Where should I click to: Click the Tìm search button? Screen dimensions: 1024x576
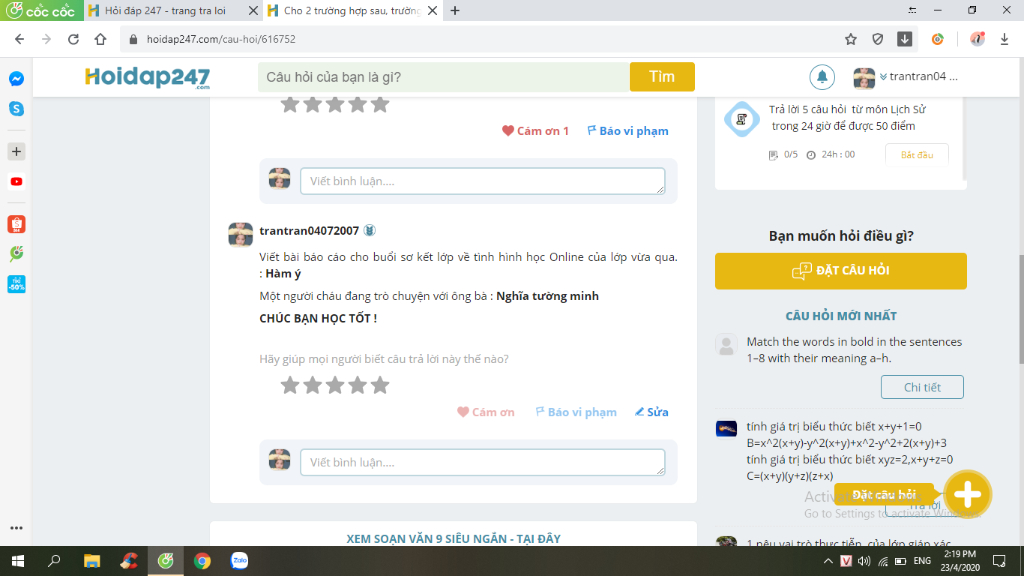pos(662,77)
